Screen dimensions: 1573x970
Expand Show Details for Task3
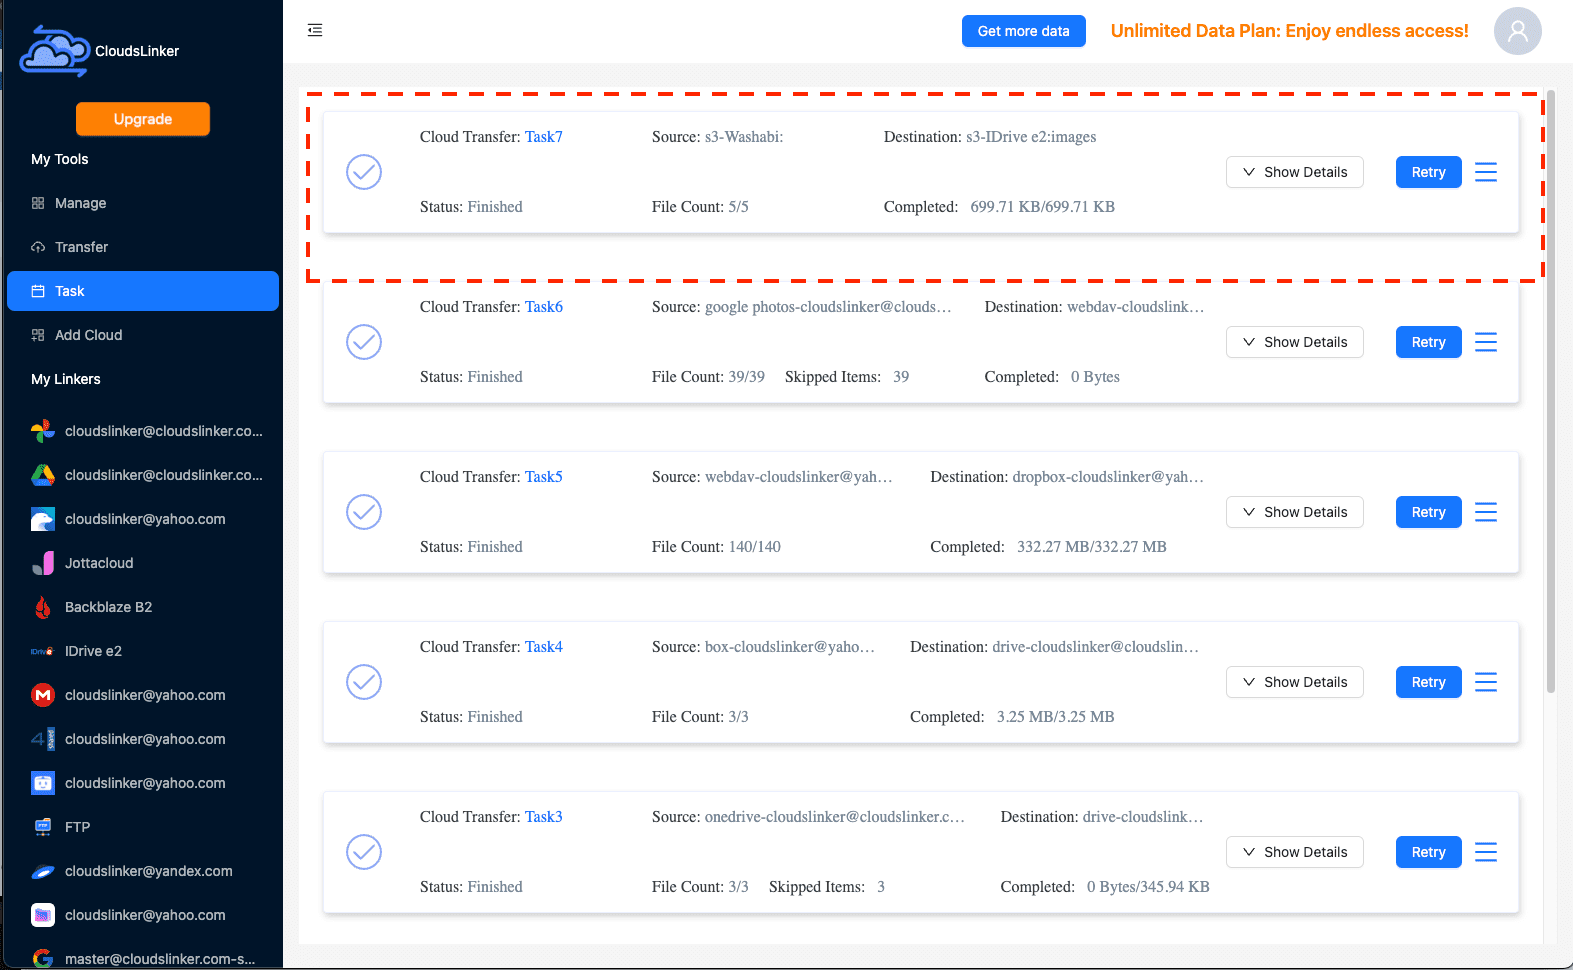coord(1295,852)
